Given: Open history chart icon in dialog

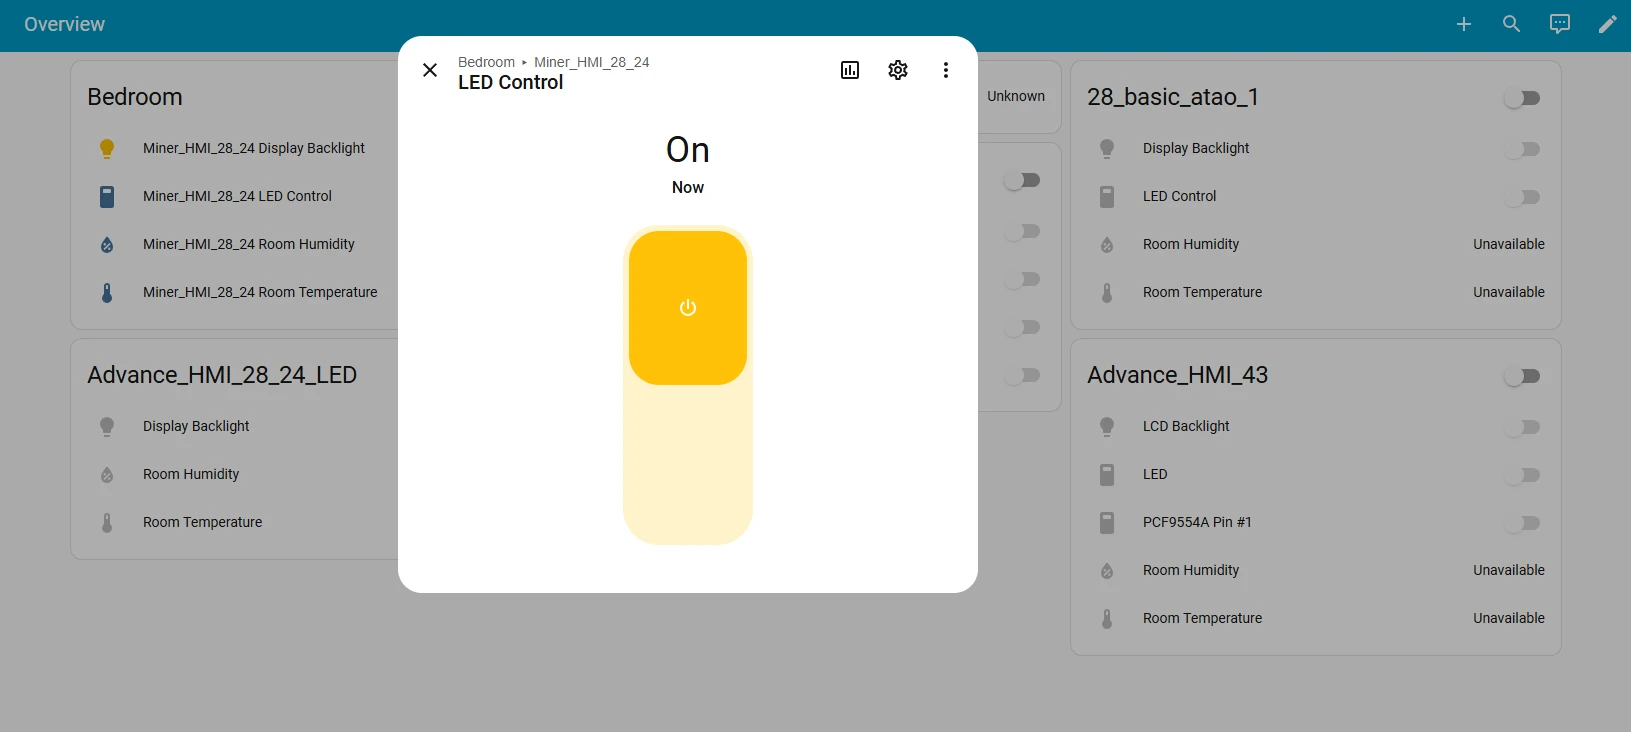Looking at the screenshot, I should (x=850, y=70).
